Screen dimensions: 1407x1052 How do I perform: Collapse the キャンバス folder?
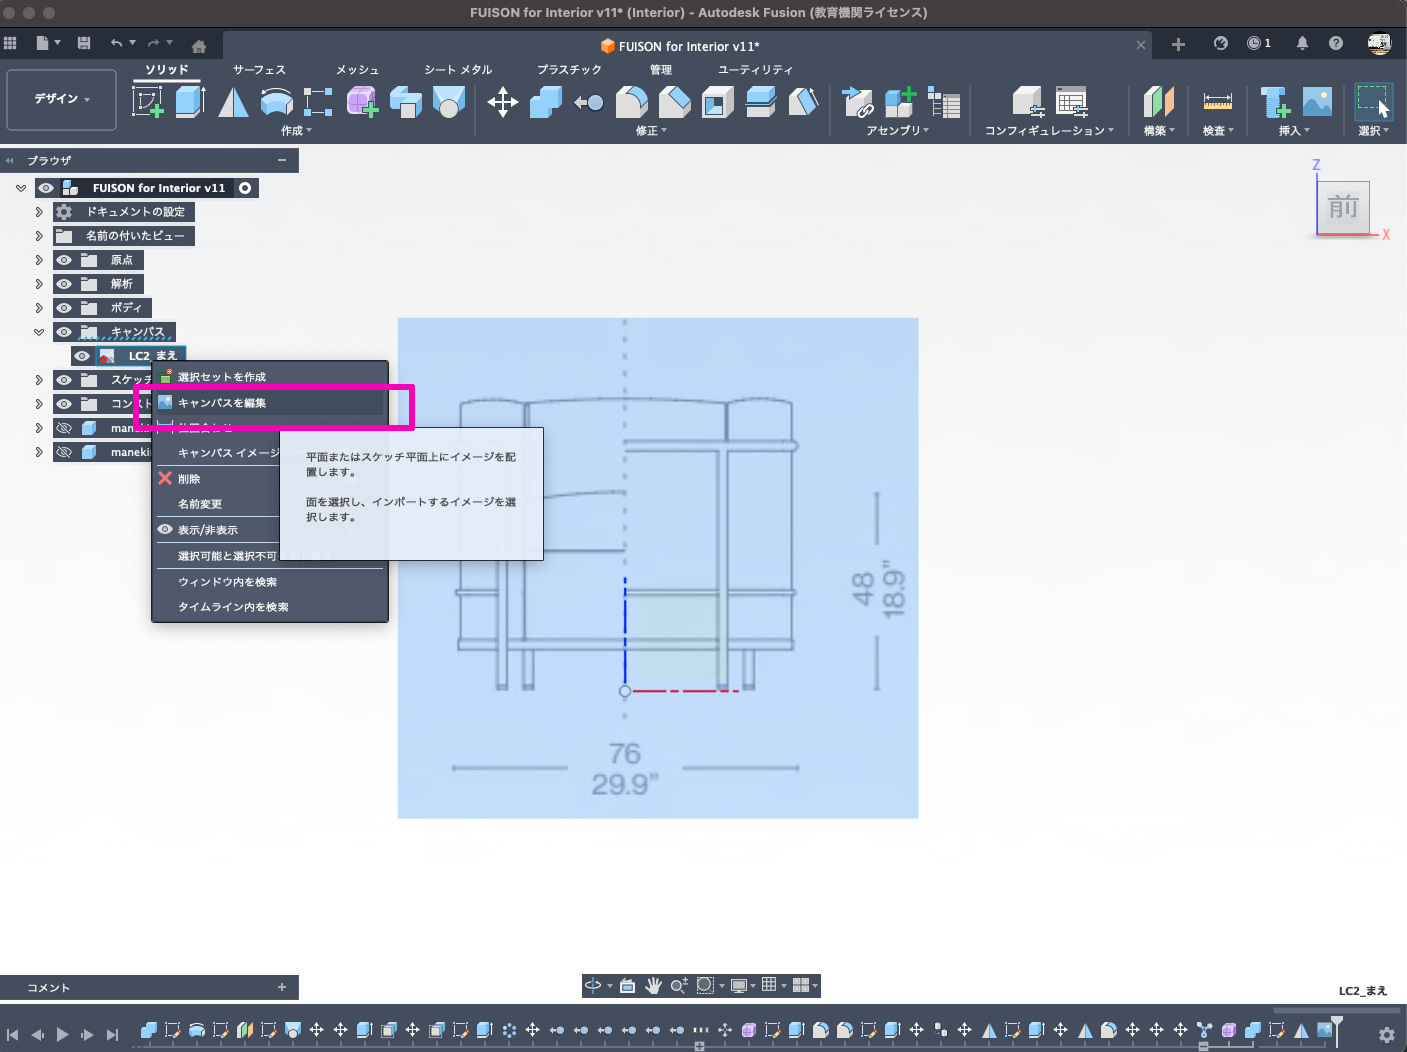[x=39, y=332]
